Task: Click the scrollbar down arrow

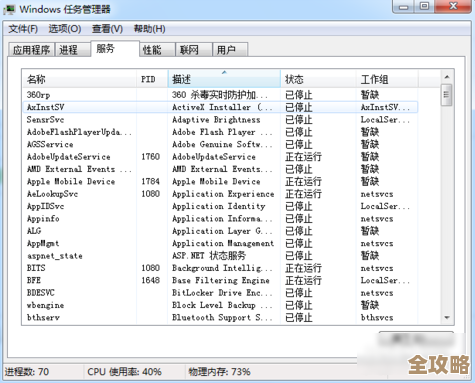Action: pos(447,317)
